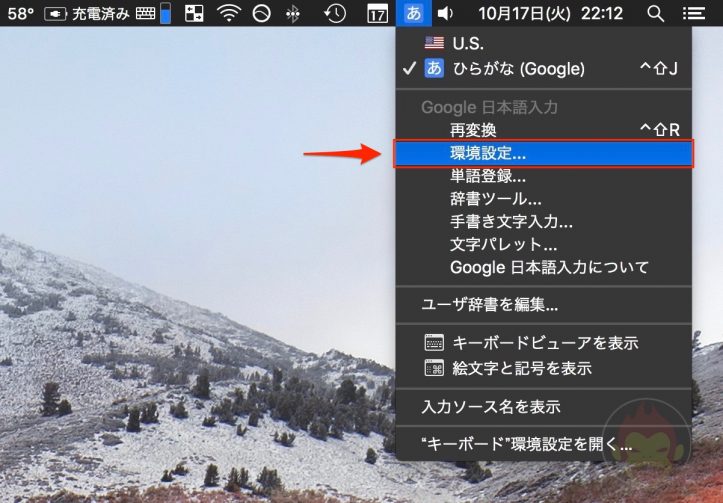The width and height of the screenshot is (723, 503).
Task: Open the window manager grid icon
Action: pos(194,14)
